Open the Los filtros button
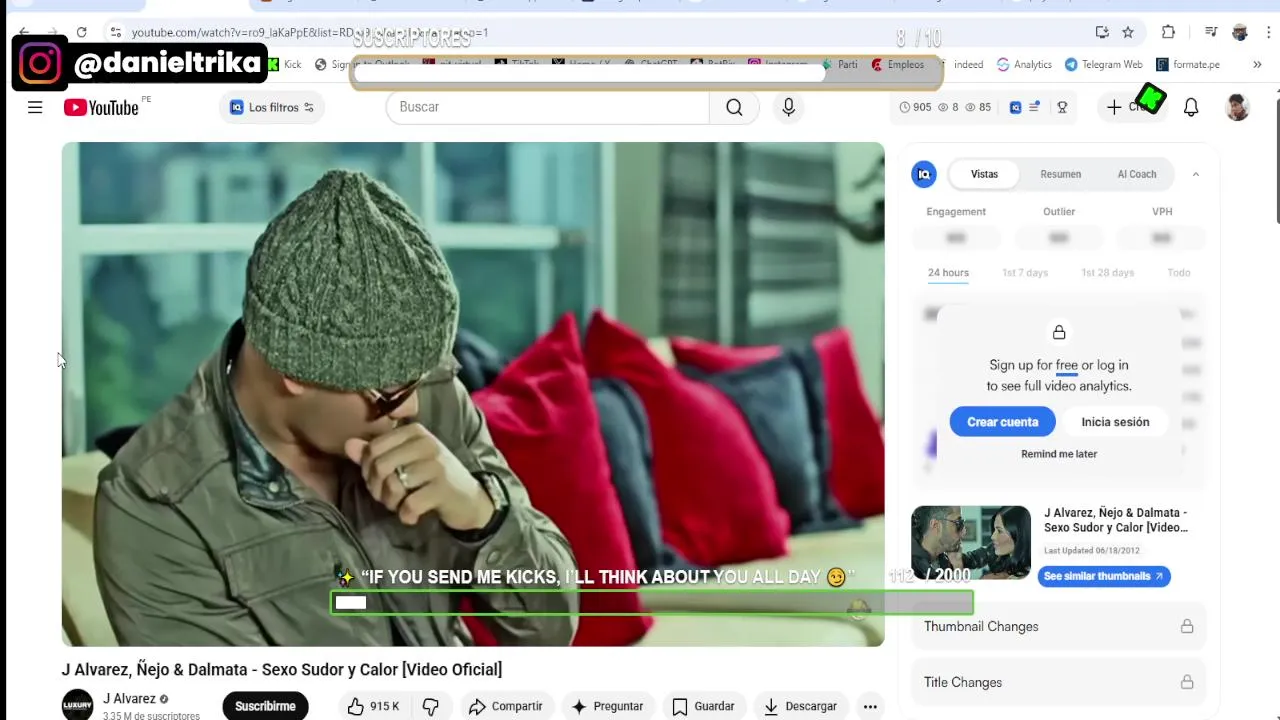This screenshot has height=720, width=1280. pyautogui.click(x=272, y=107)
